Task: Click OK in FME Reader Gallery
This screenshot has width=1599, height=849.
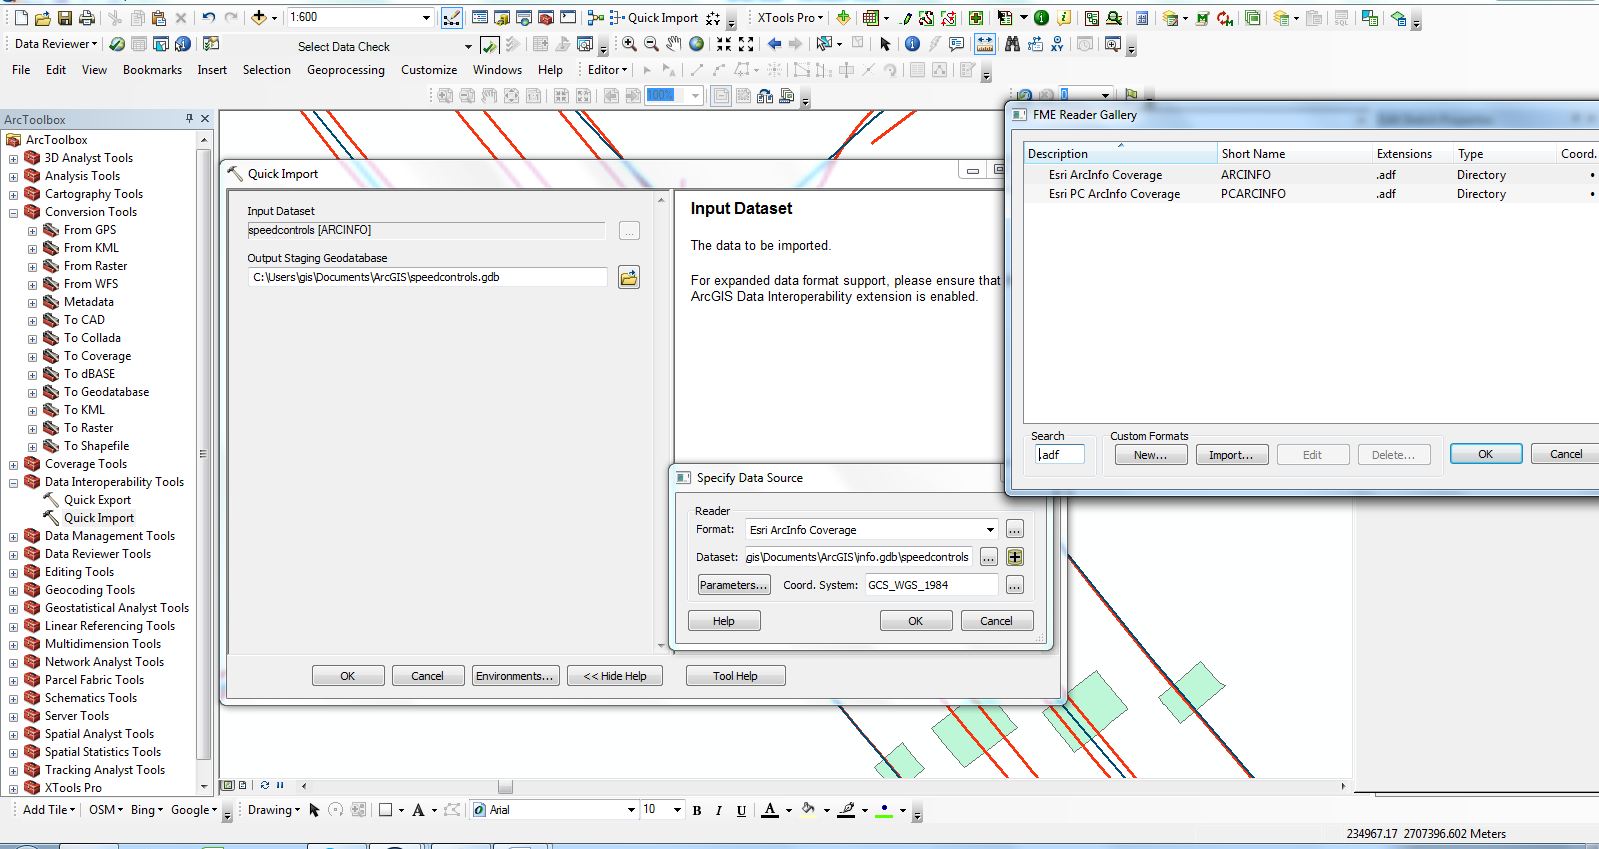Action: [1486, 454]
